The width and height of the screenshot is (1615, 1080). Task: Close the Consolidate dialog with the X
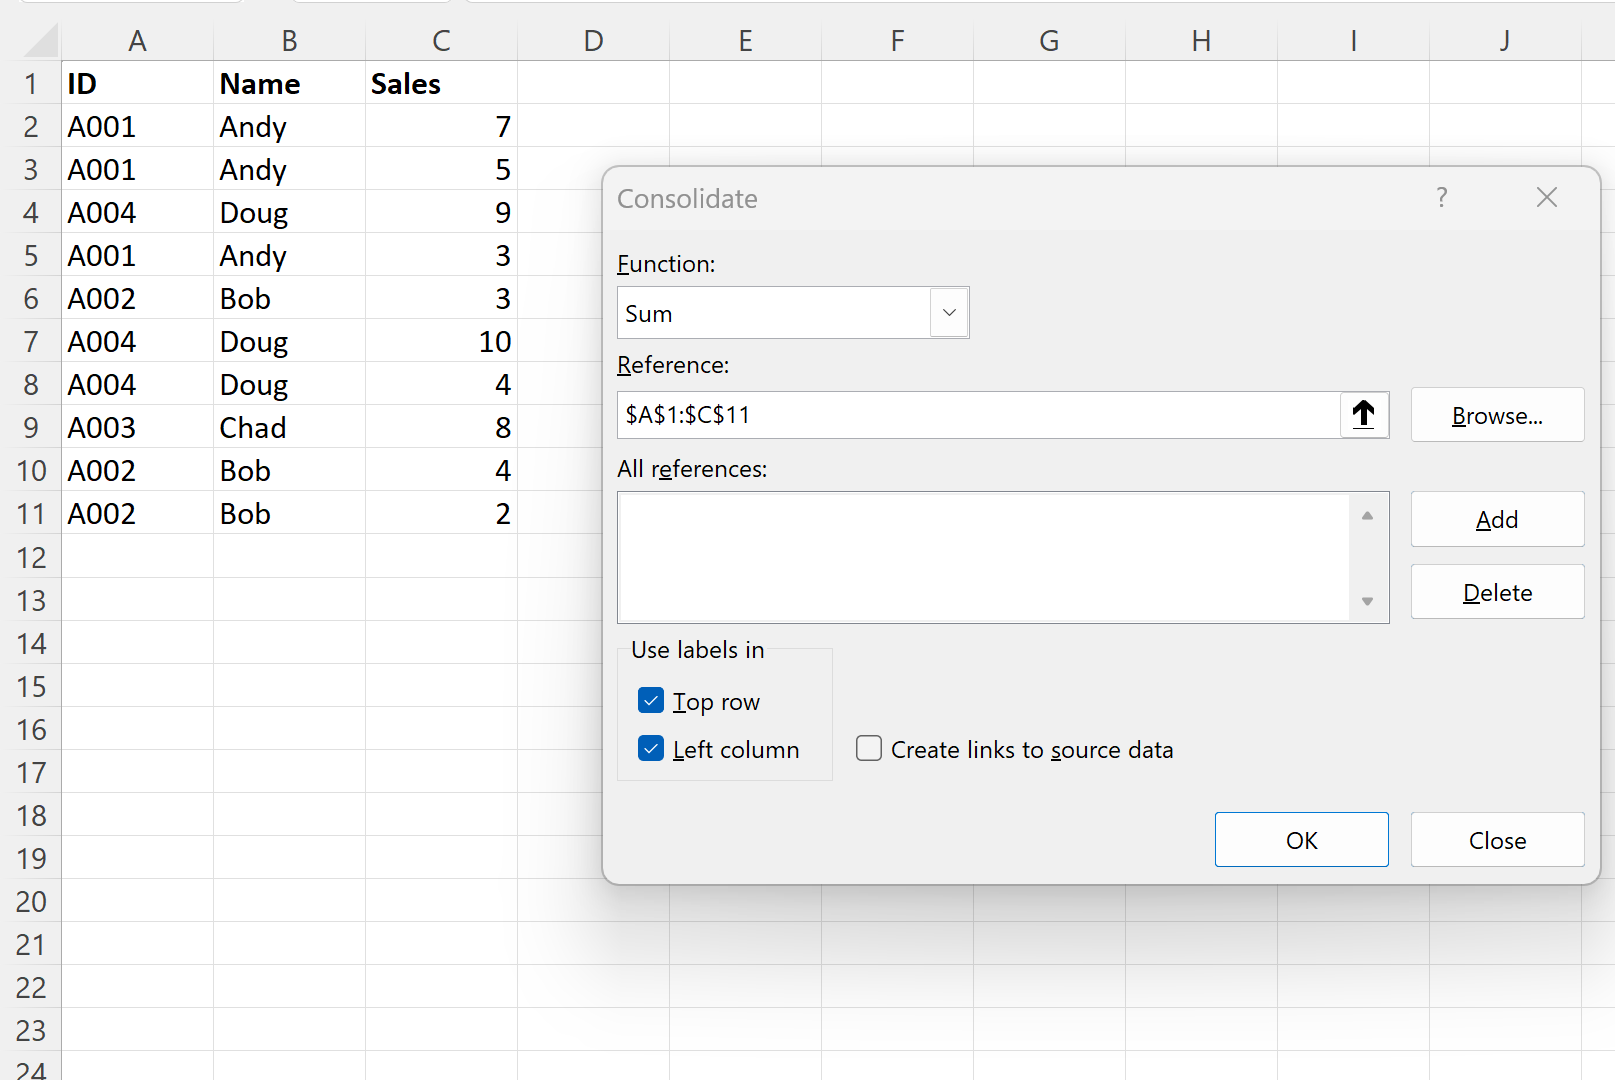coord(1547,197)
